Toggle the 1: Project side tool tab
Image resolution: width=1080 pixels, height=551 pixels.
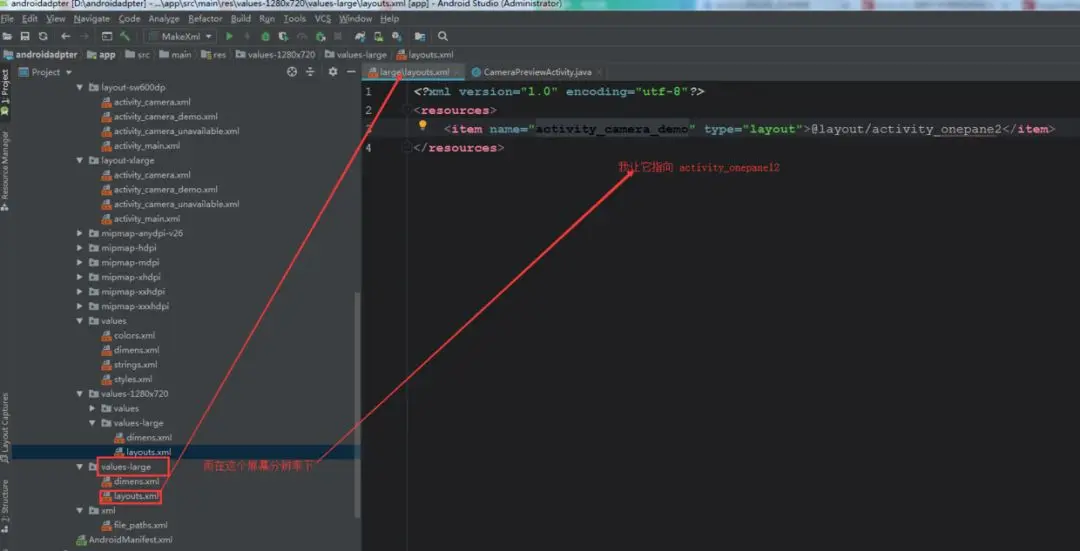click(5, 92)
